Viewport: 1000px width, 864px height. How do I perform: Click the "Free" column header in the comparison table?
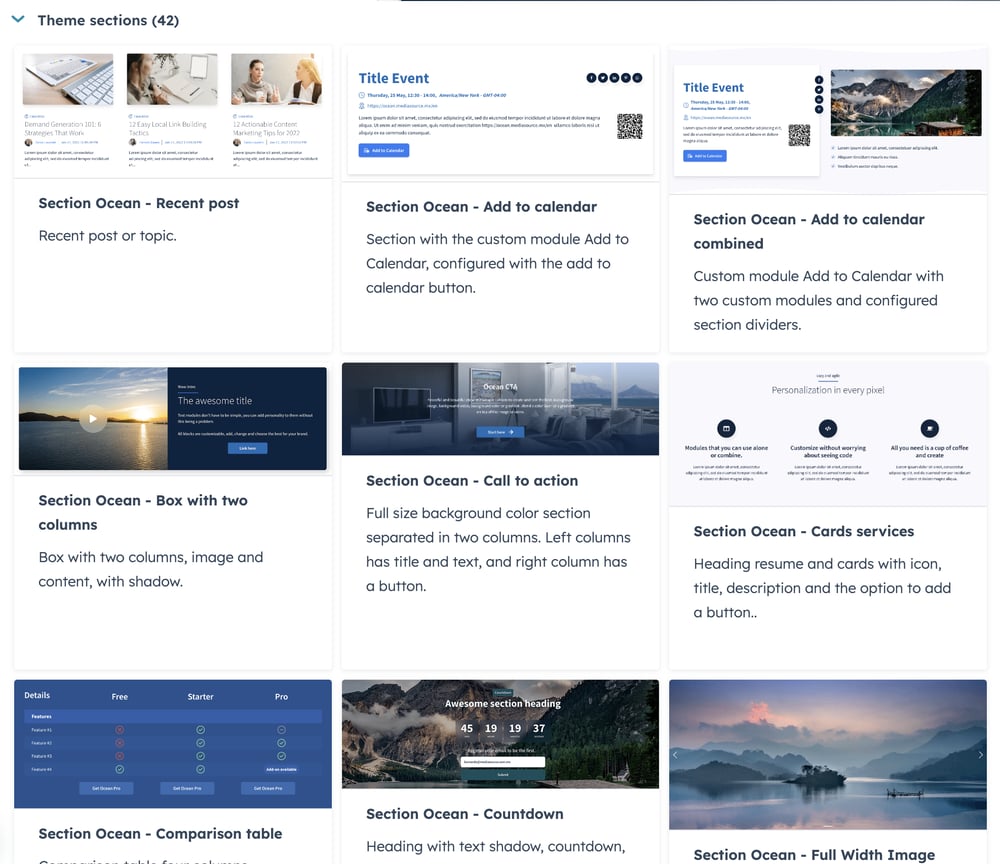[119, 696]
